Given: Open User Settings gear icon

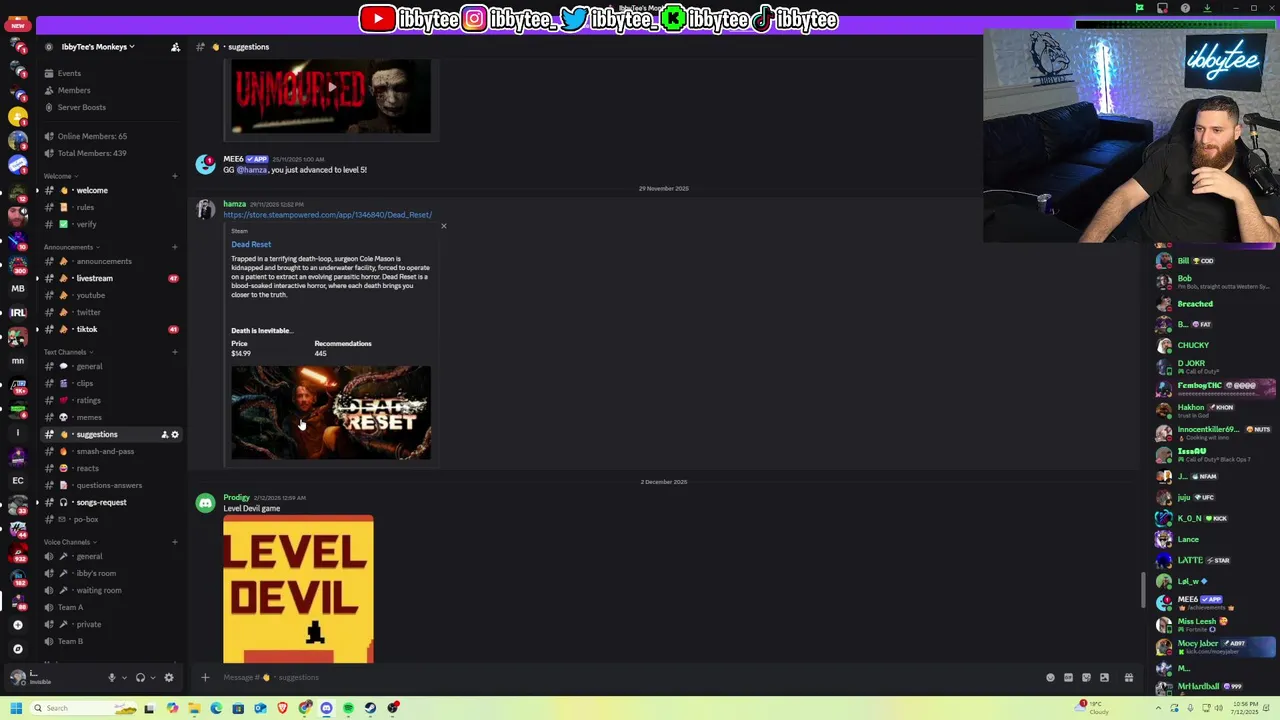Looking at the screenshot, I should pos(169,677).
